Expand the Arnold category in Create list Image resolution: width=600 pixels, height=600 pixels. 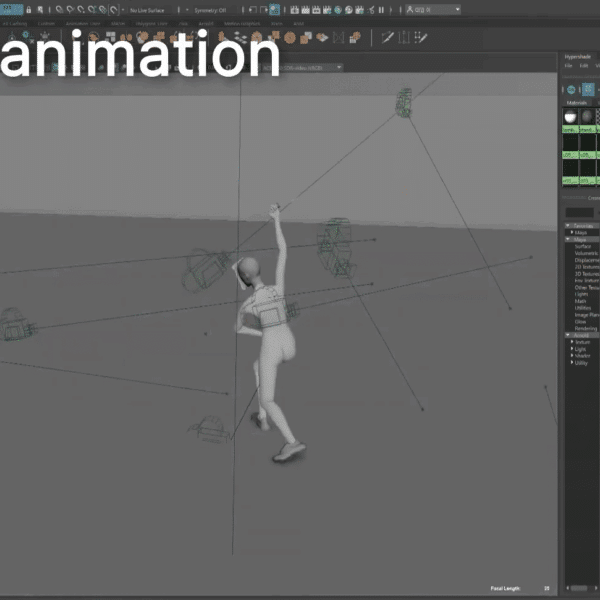pos(580,335)
